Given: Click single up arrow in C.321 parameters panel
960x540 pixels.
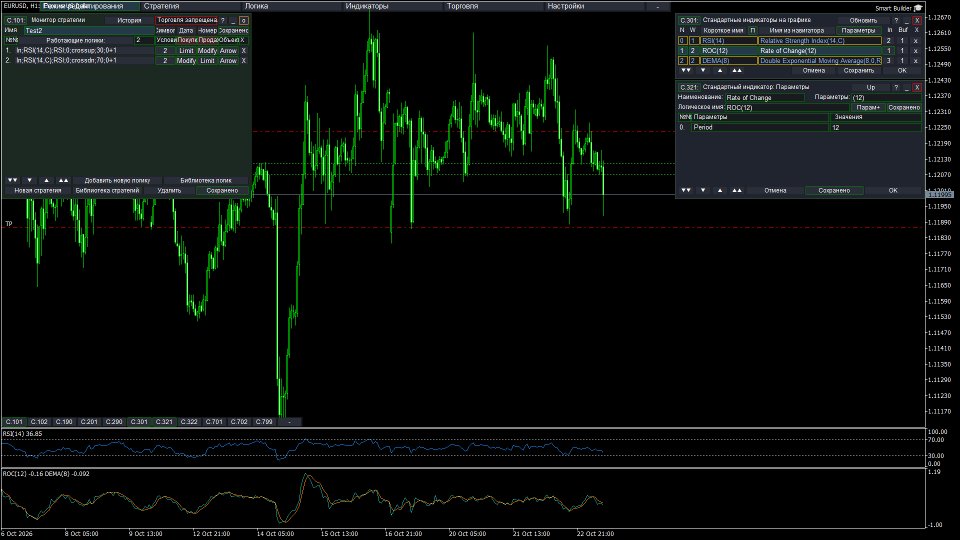Looking at the screenshot, I should pyautogui.click(x=720, y=190).
